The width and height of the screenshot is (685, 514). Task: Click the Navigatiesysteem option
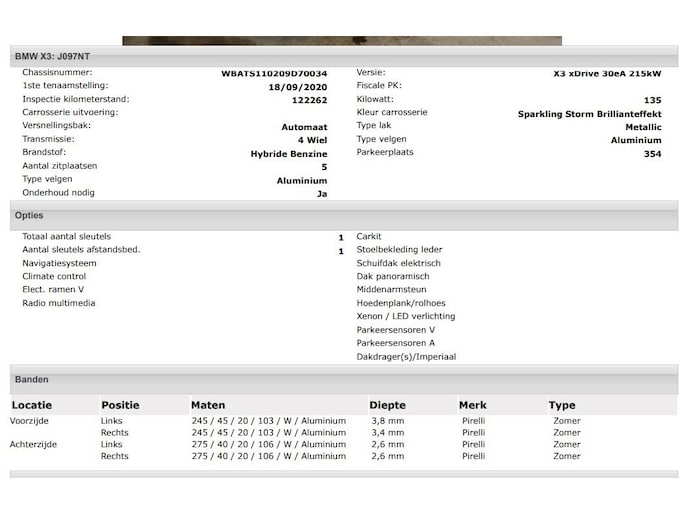pyautogui.click(x=59, y=263)
